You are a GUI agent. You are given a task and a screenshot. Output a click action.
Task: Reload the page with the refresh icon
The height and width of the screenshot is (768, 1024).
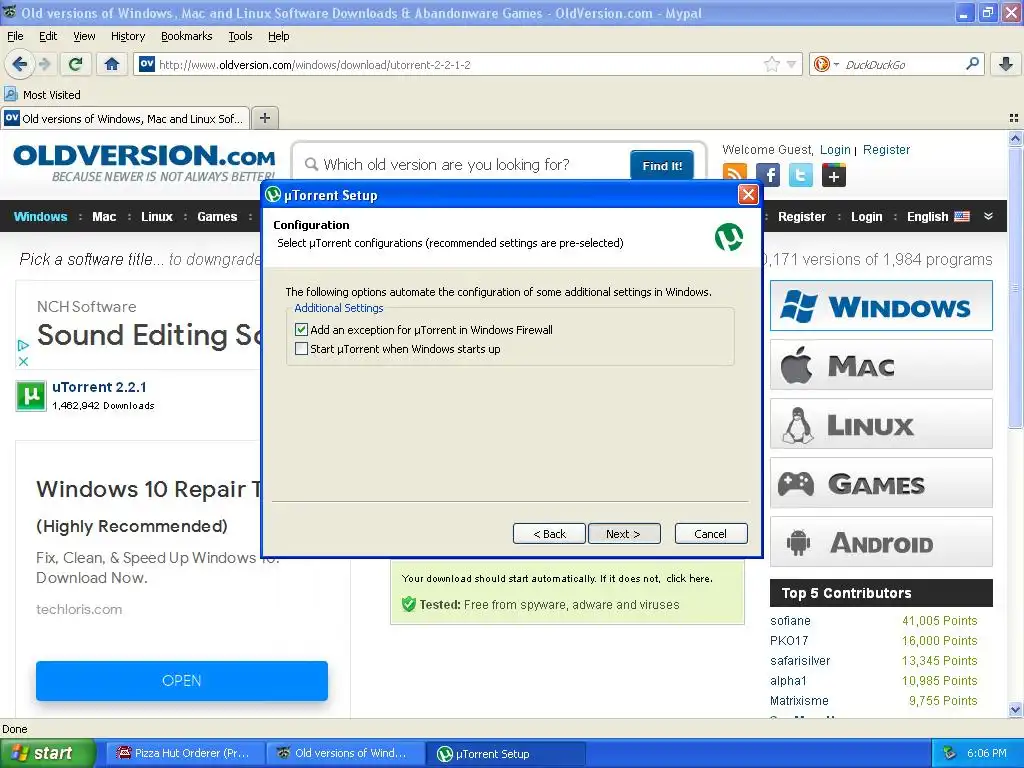[x=75, y=64]
